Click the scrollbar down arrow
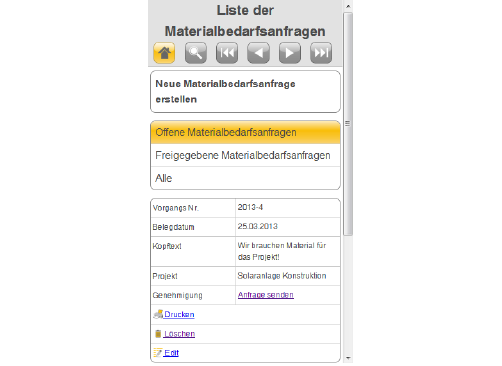 point(348,358)
